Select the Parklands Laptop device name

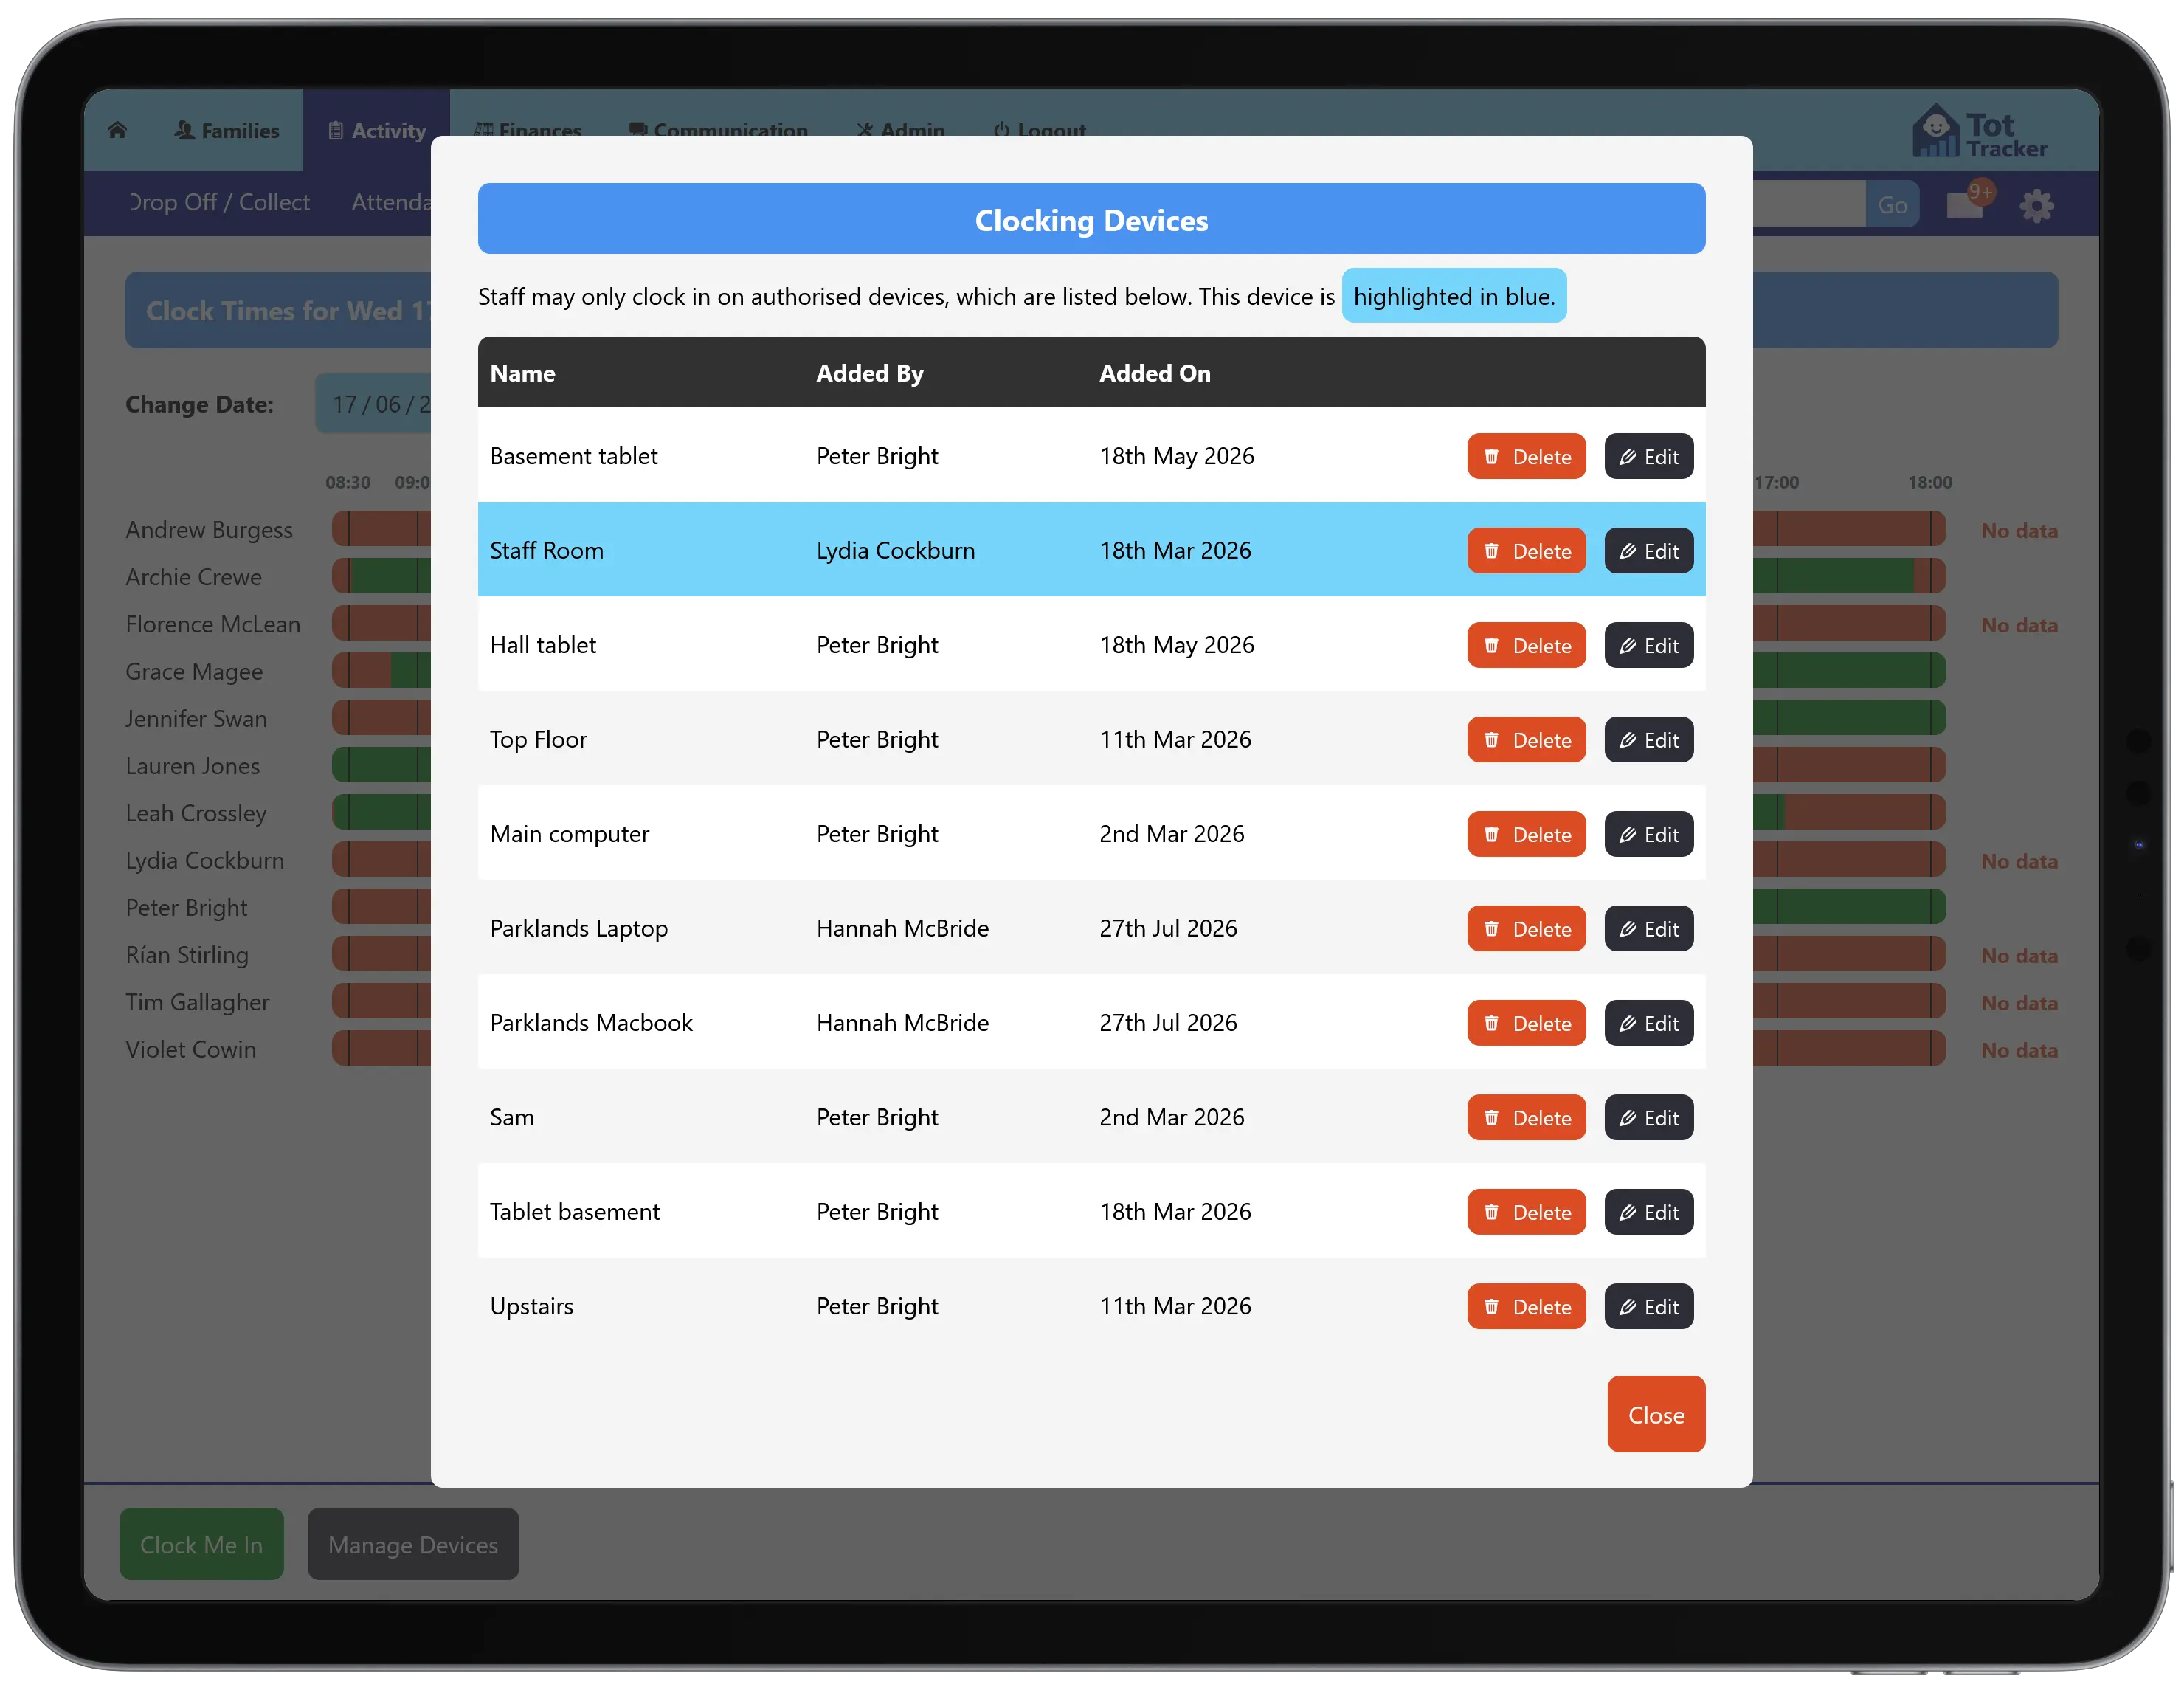pyautogui.click(x=578, y=929)
